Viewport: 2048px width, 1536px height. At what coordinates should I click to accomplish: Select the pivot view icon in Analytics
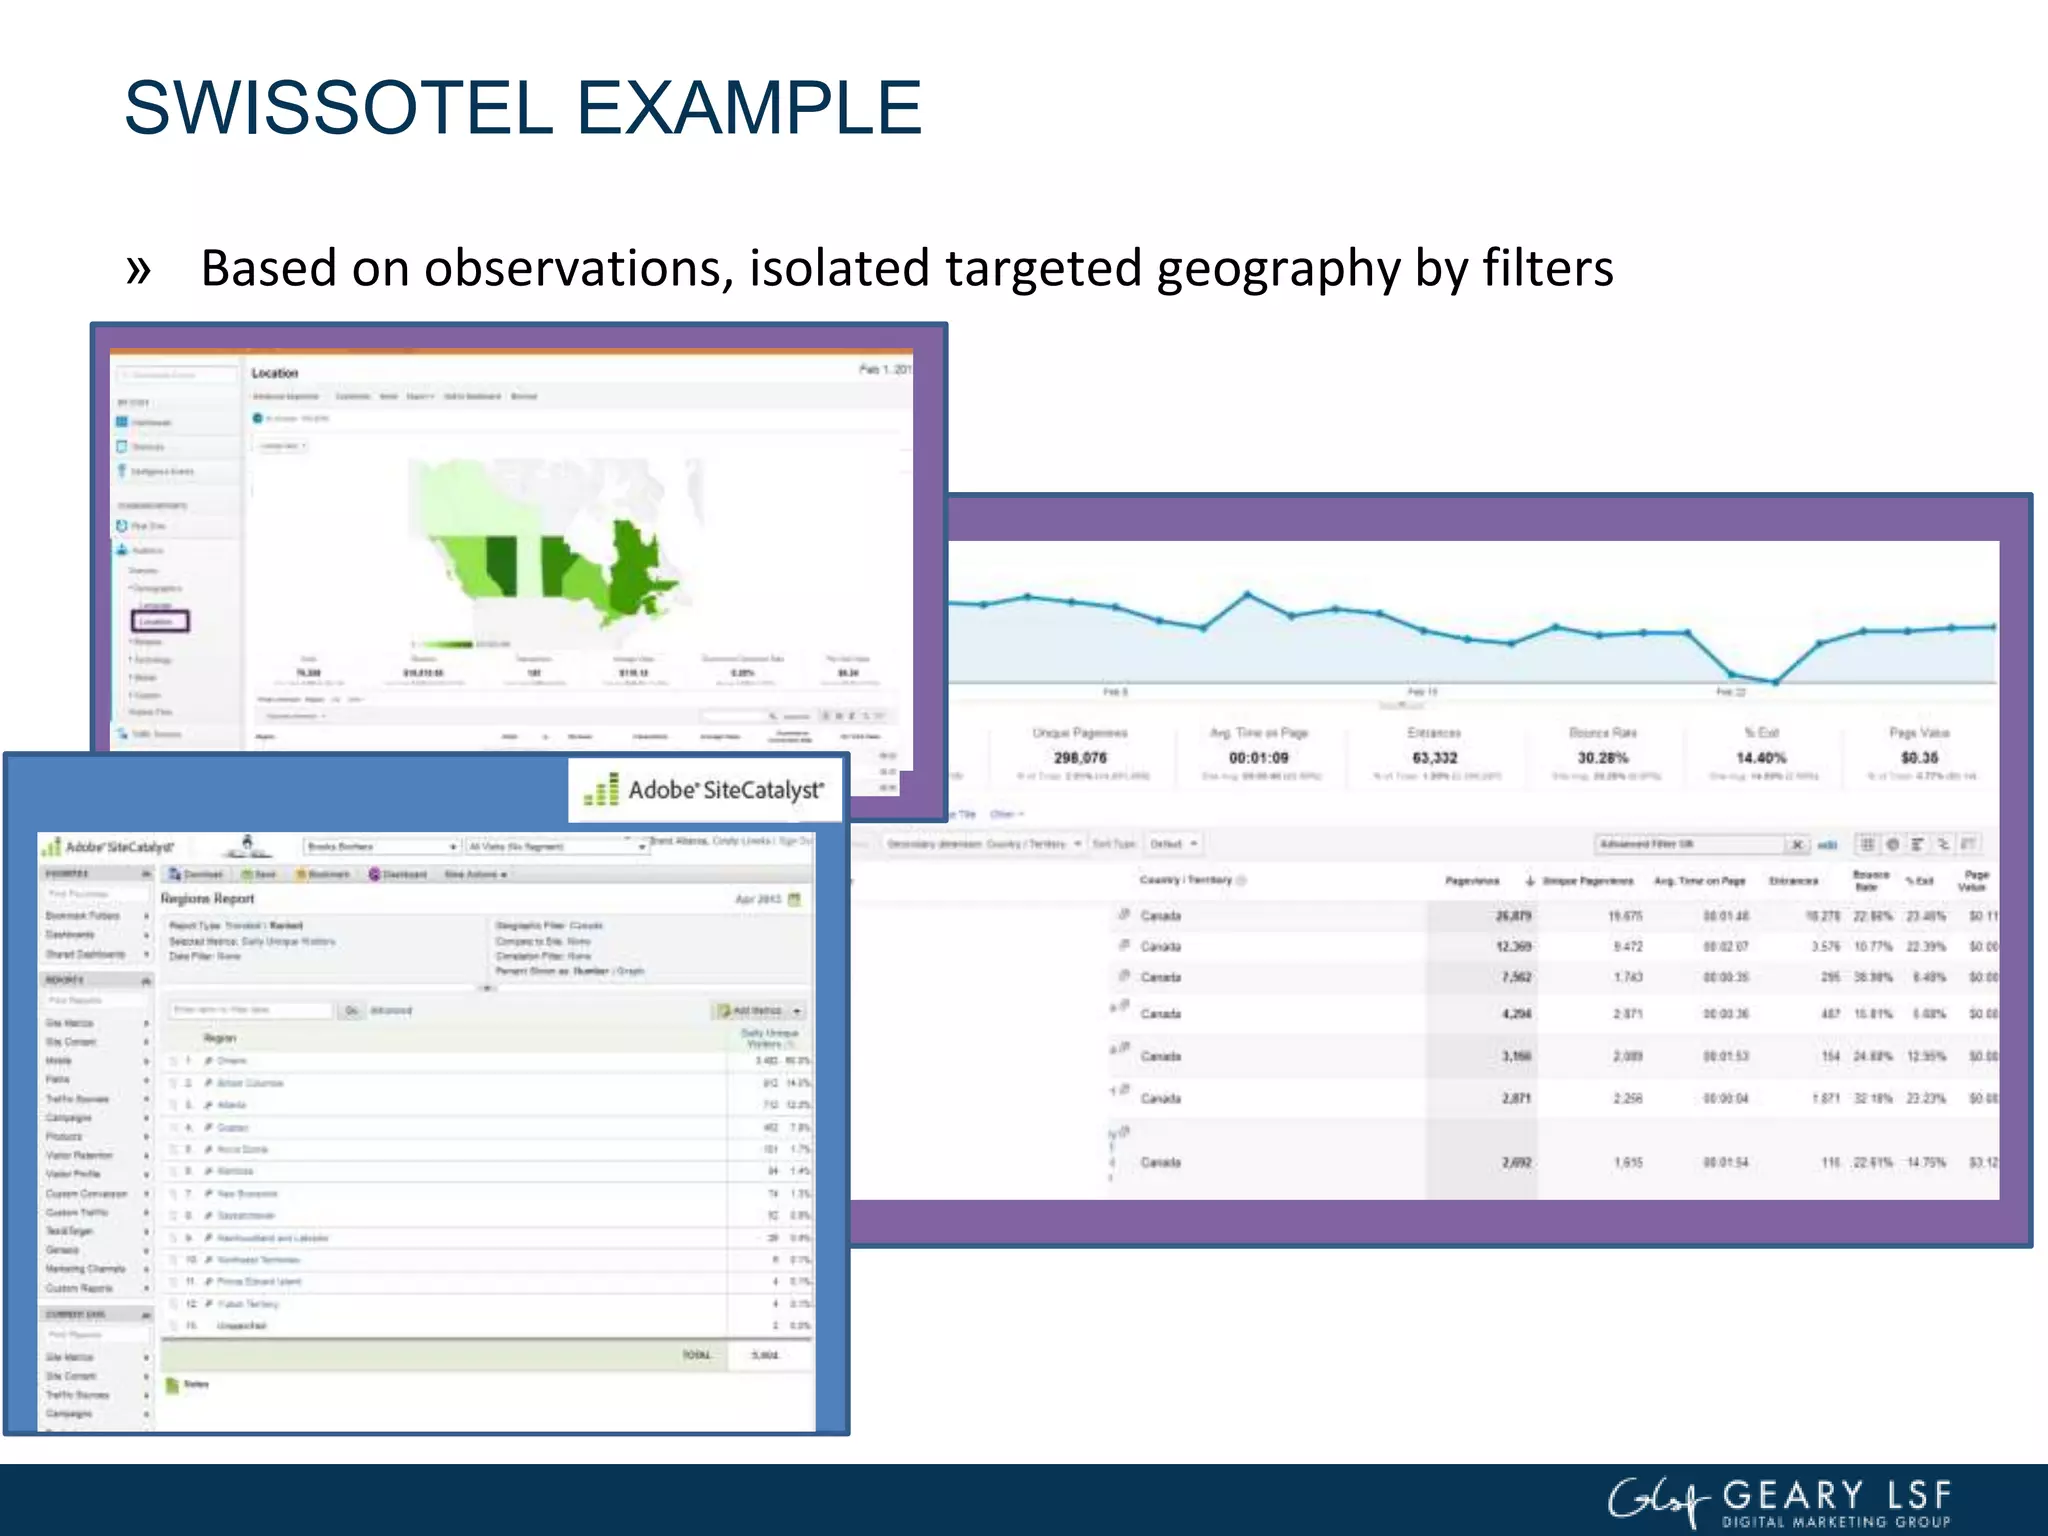[1968, 844]
